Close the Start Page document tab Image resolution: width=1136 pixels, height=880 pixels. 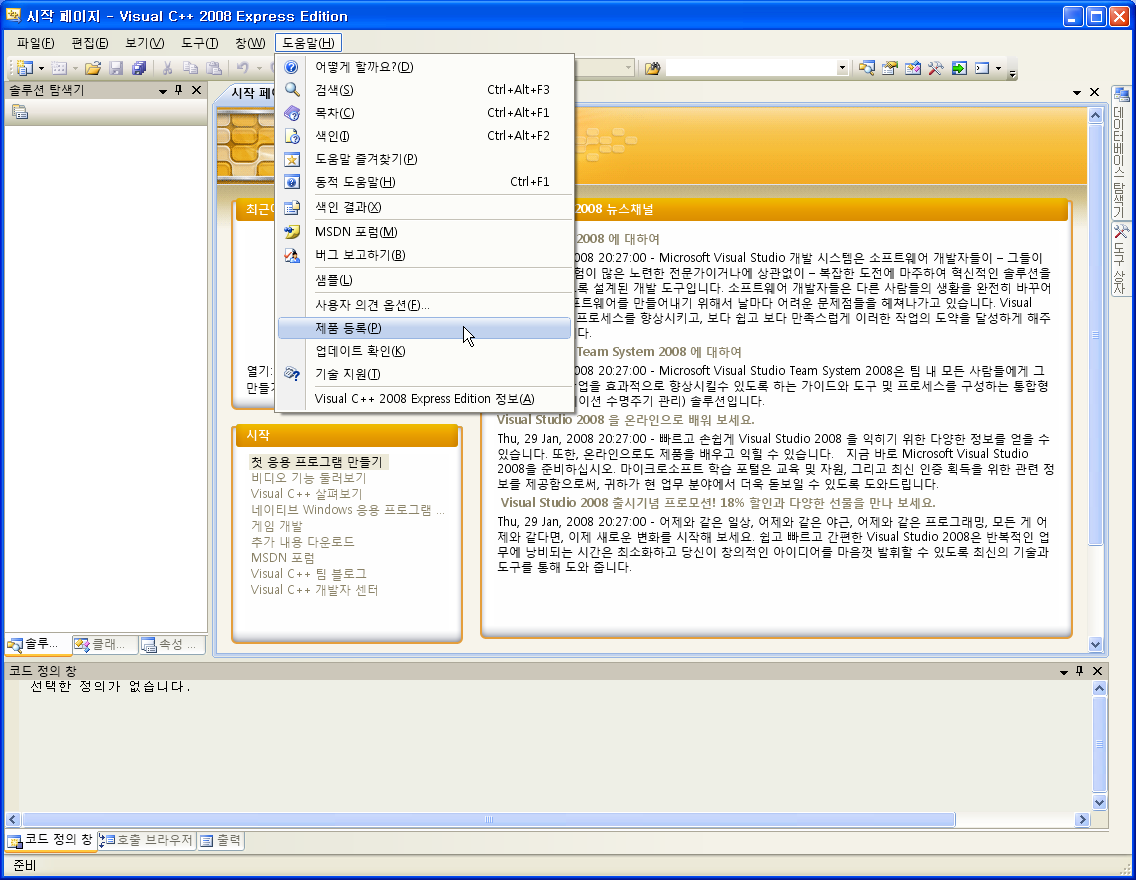(x=1095, y=92)
